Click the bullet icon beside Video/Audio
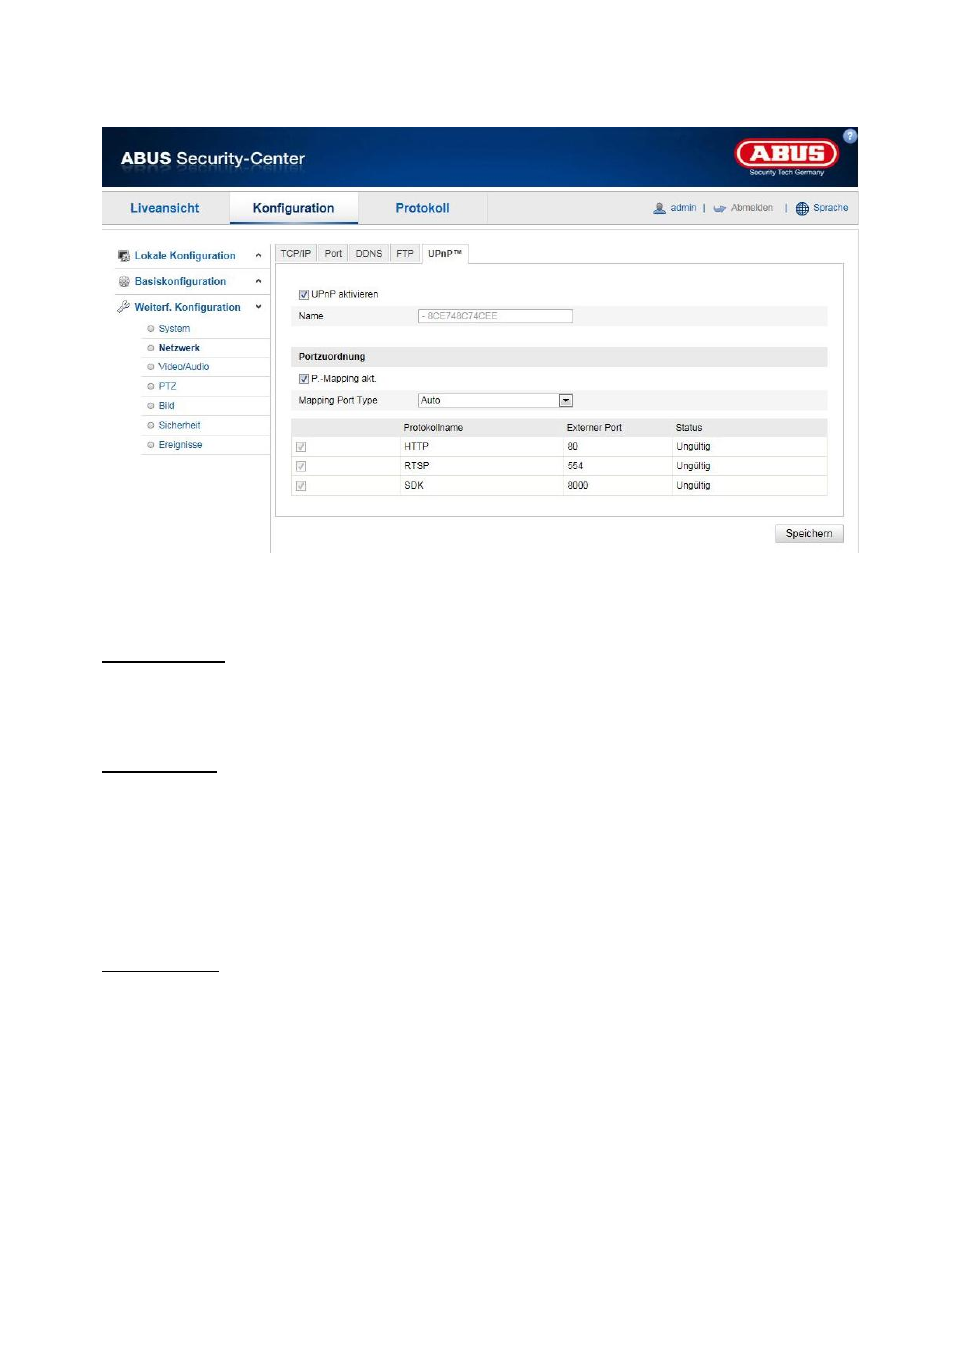Image resolution: width=955 pixels, height=1350 pixels. (151, 367)
